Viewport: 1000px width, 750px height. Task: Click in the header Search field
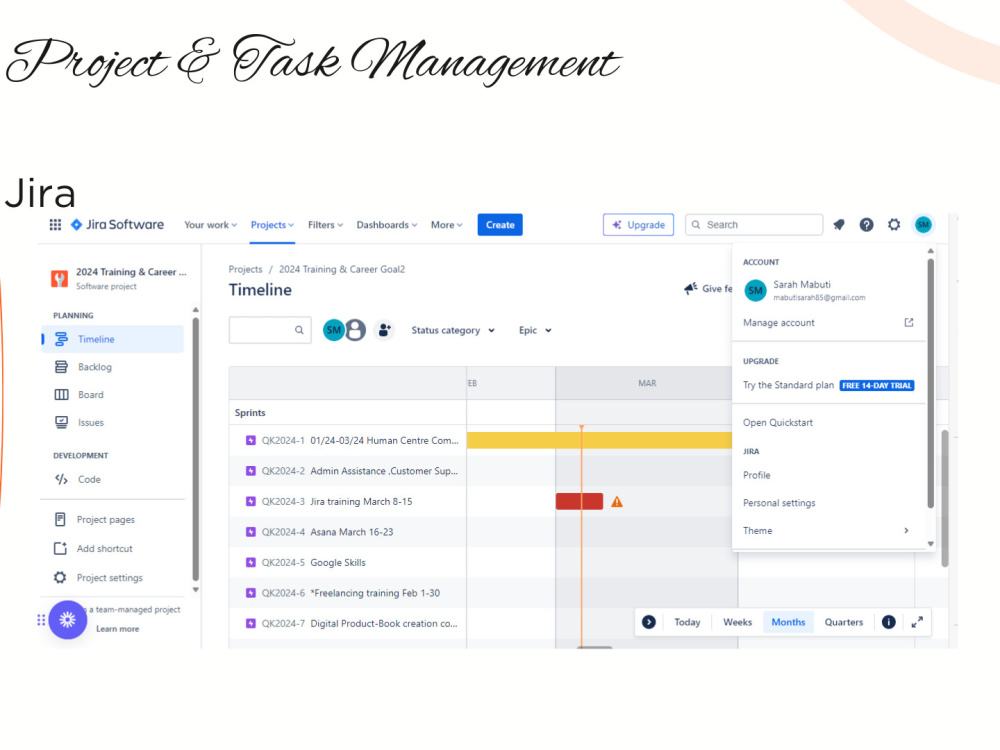[754, 224]
